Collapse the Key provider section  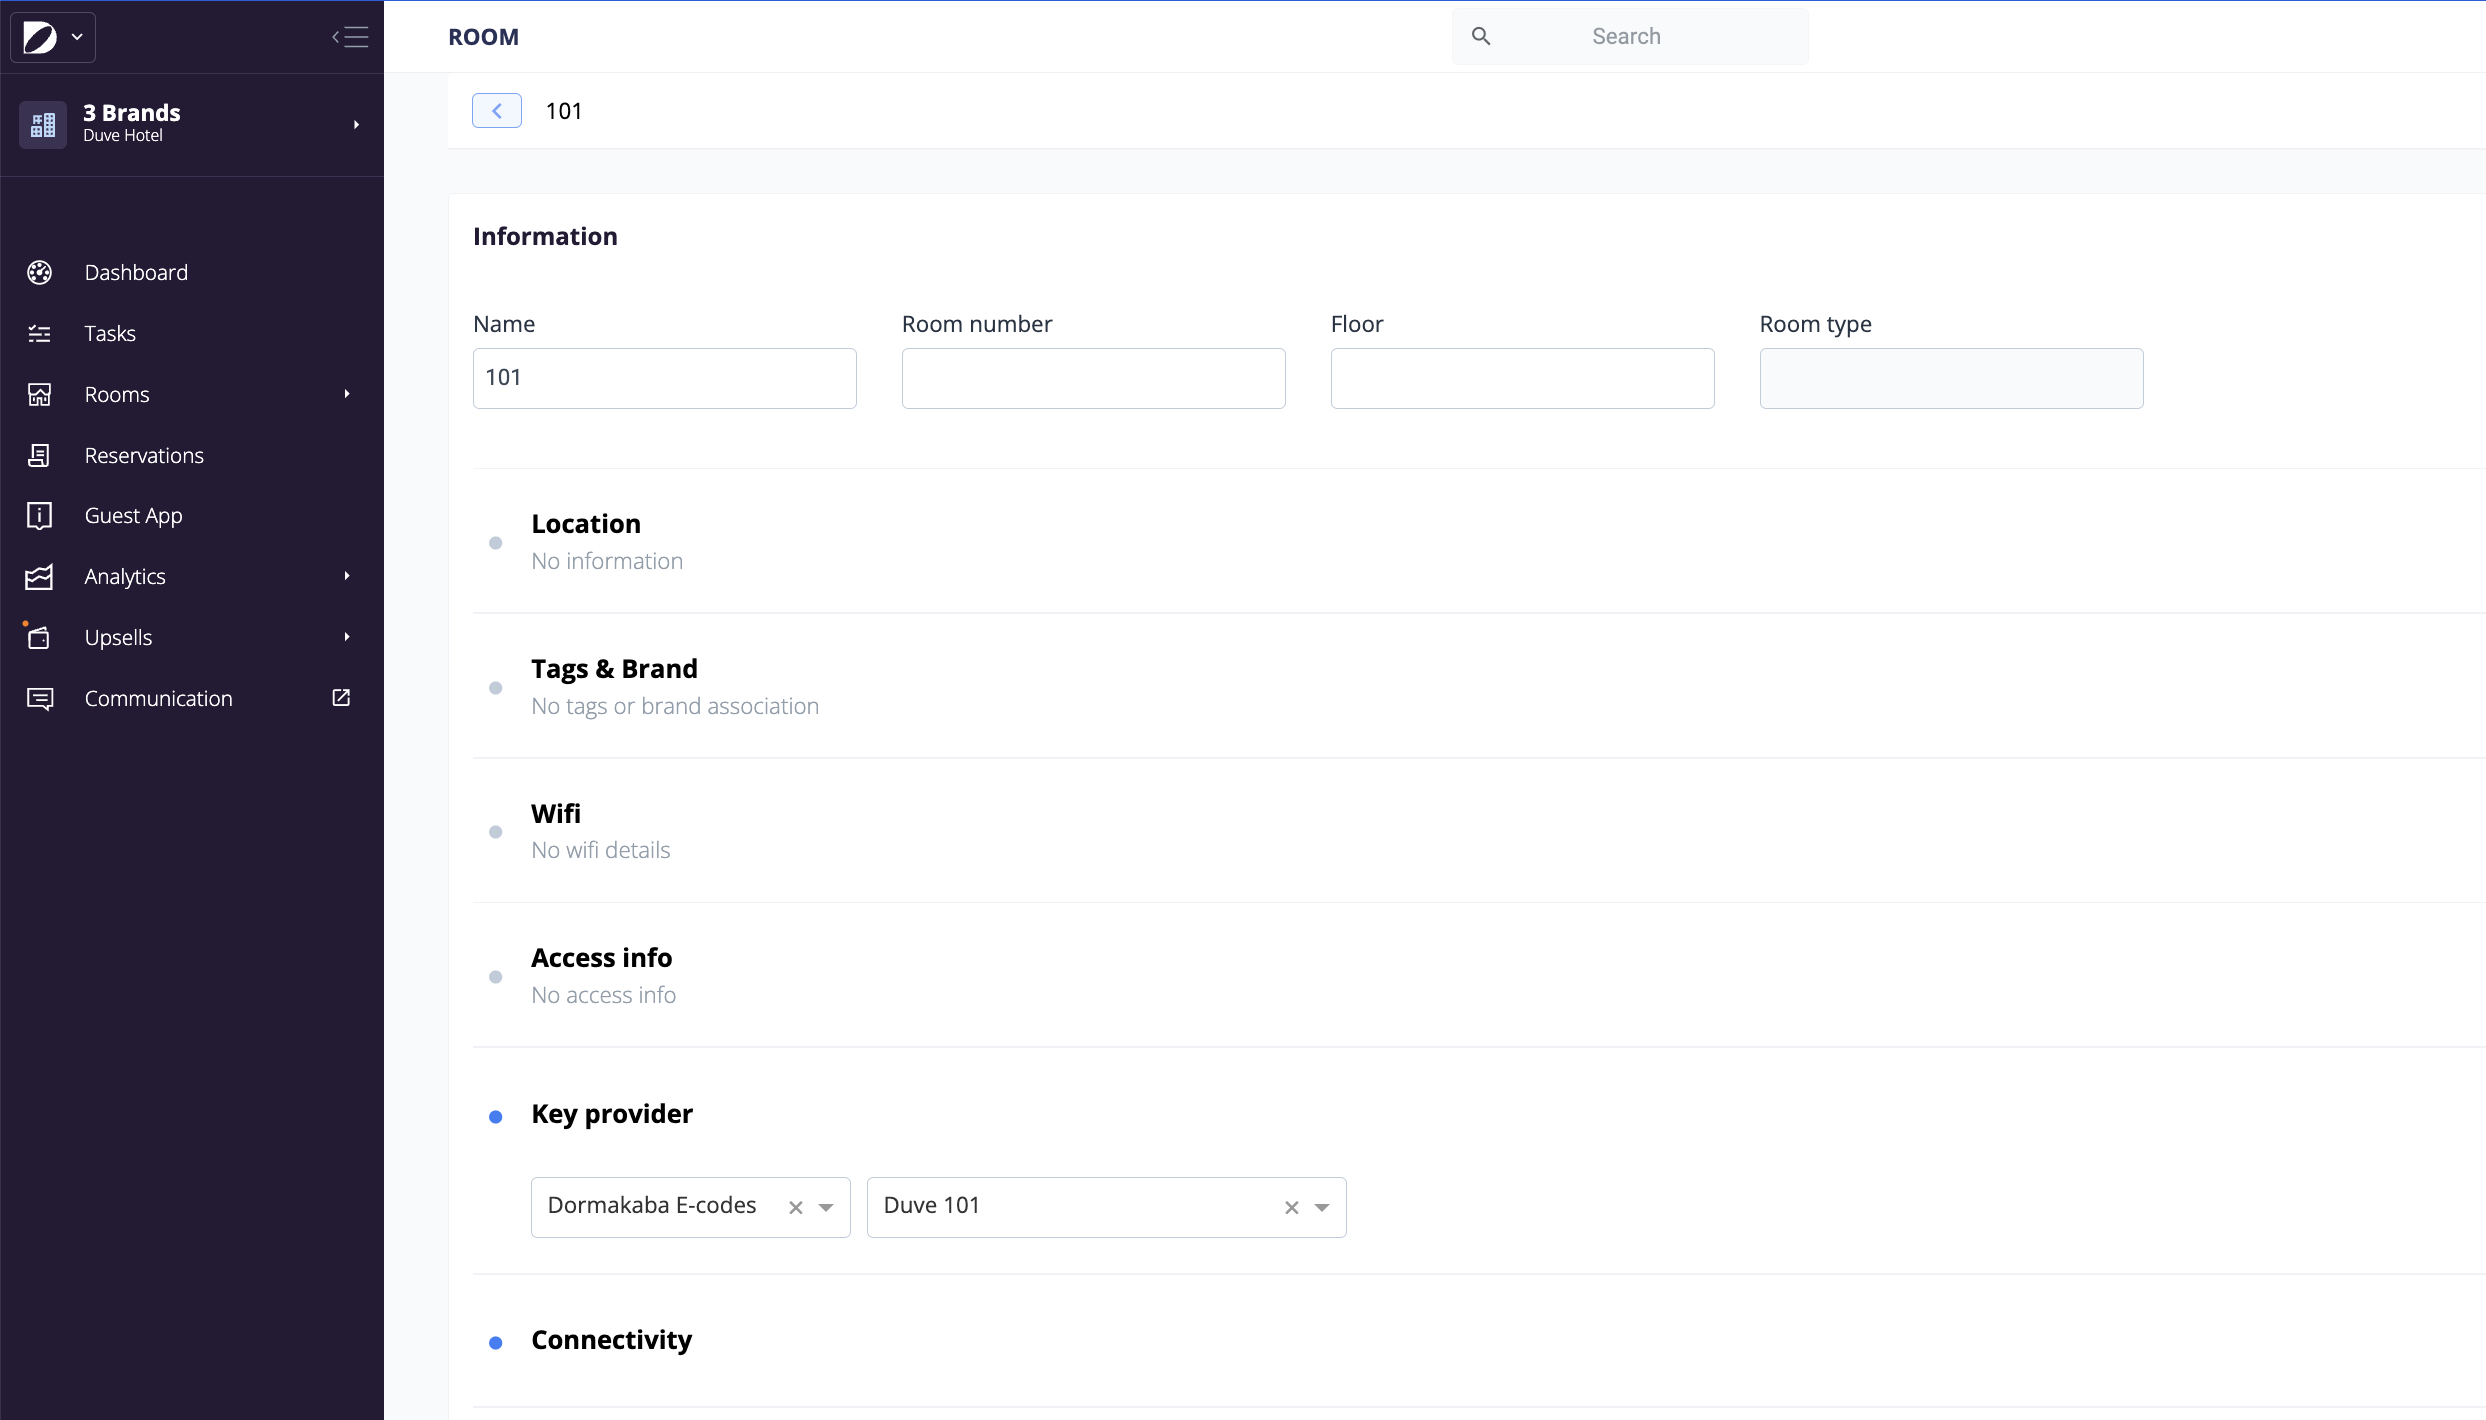[x=611, y=1114]
